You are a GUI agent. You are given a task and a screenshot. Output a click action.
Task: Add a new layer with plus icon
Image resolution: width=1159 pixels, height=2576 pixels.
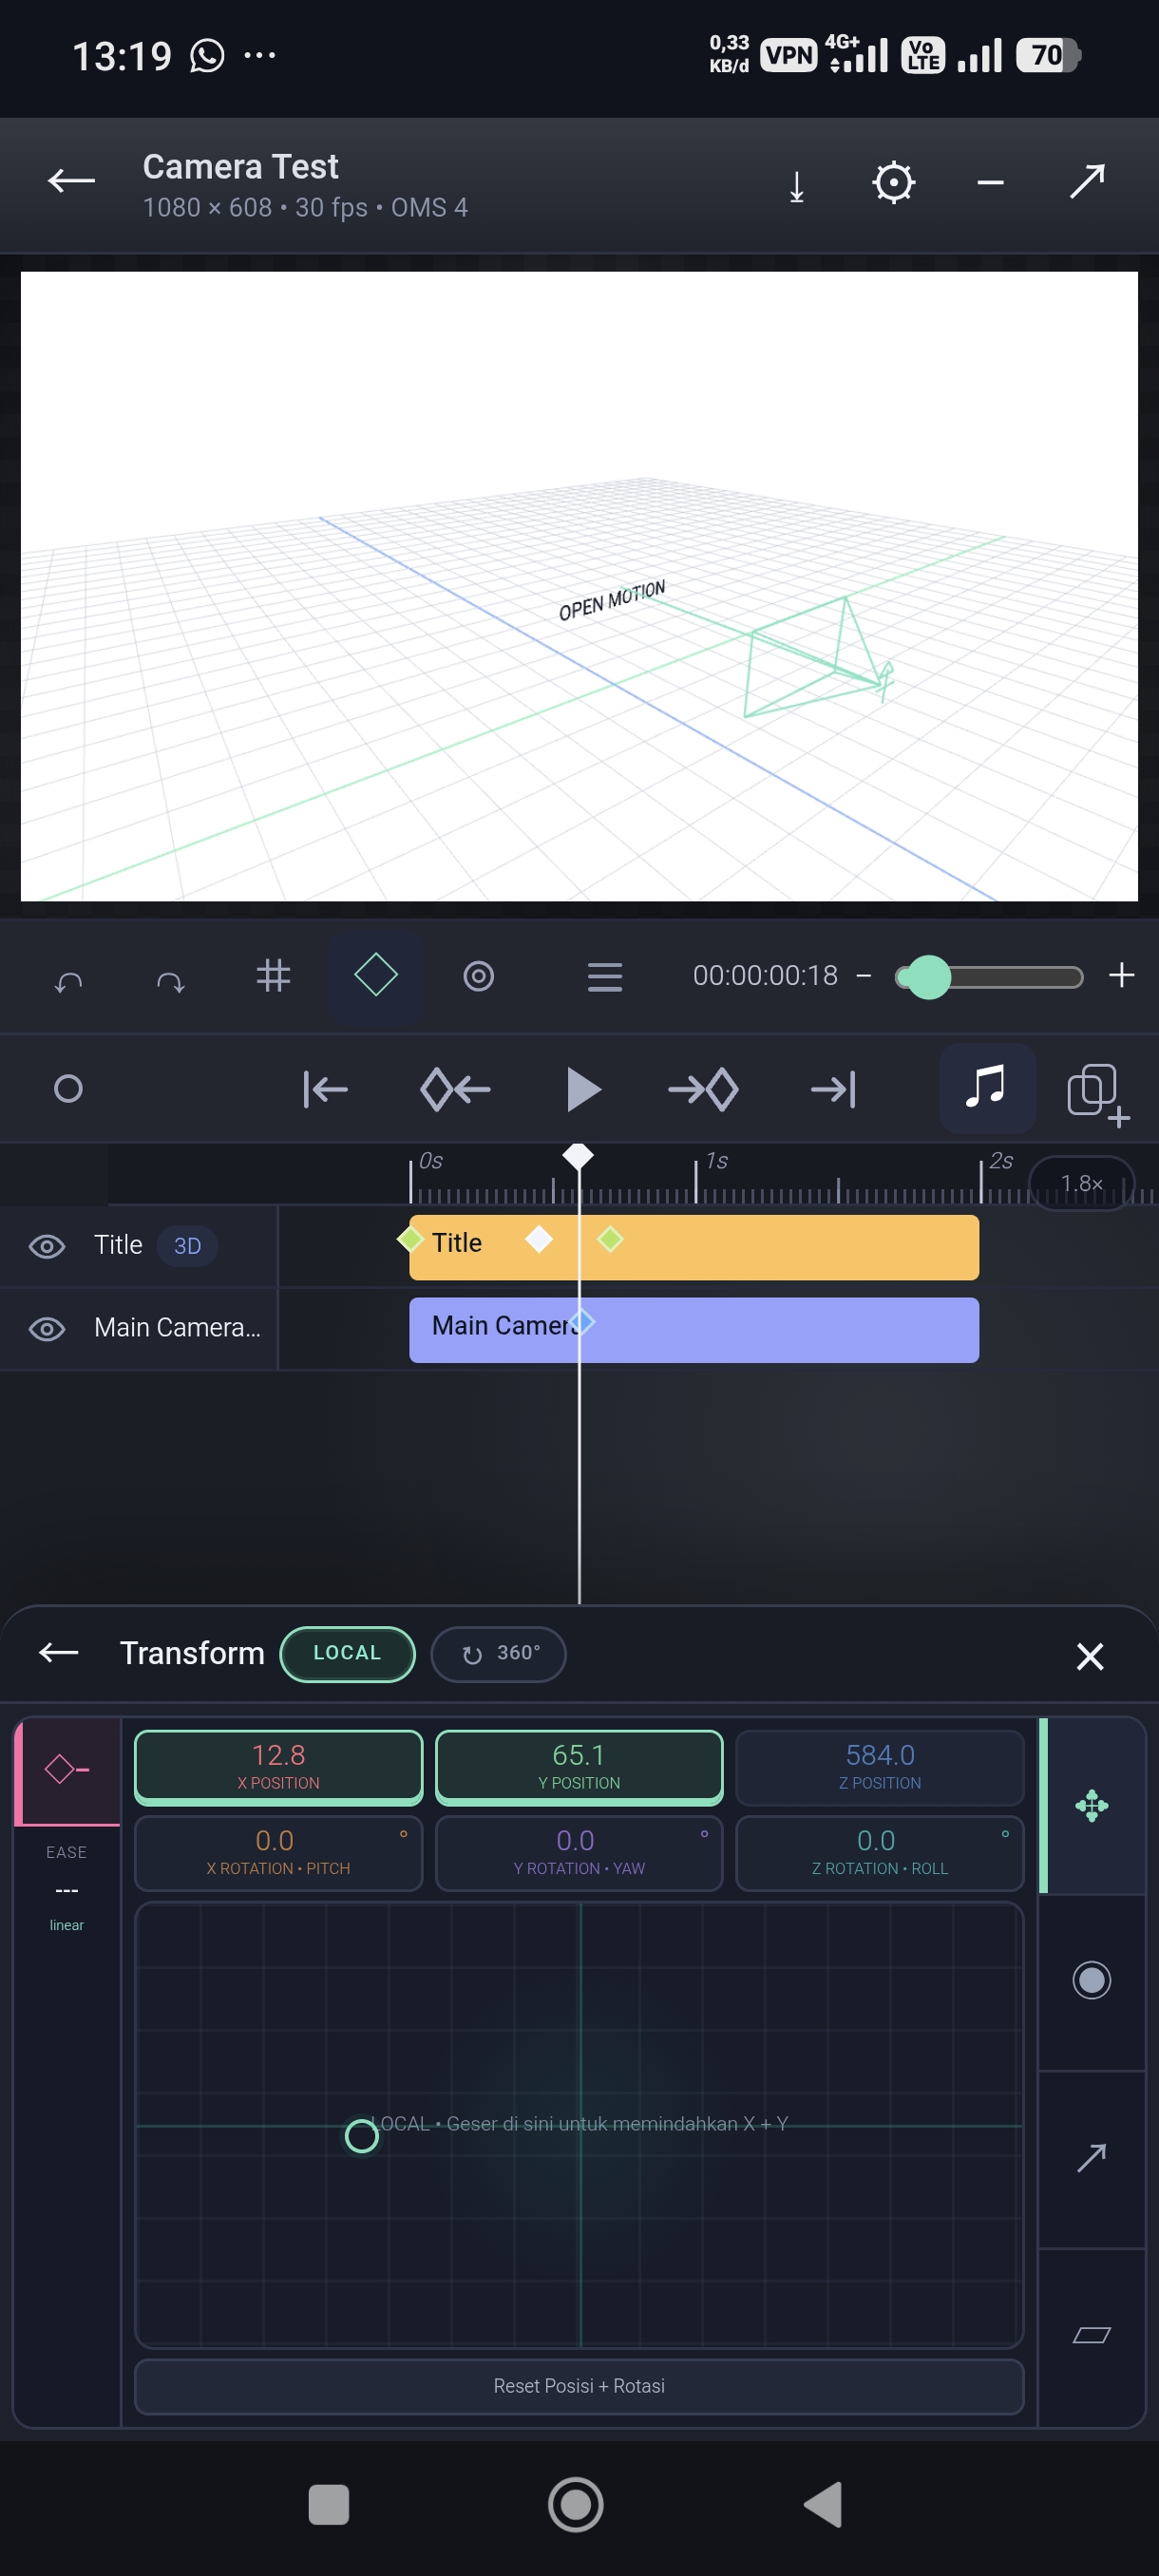1097,1094
